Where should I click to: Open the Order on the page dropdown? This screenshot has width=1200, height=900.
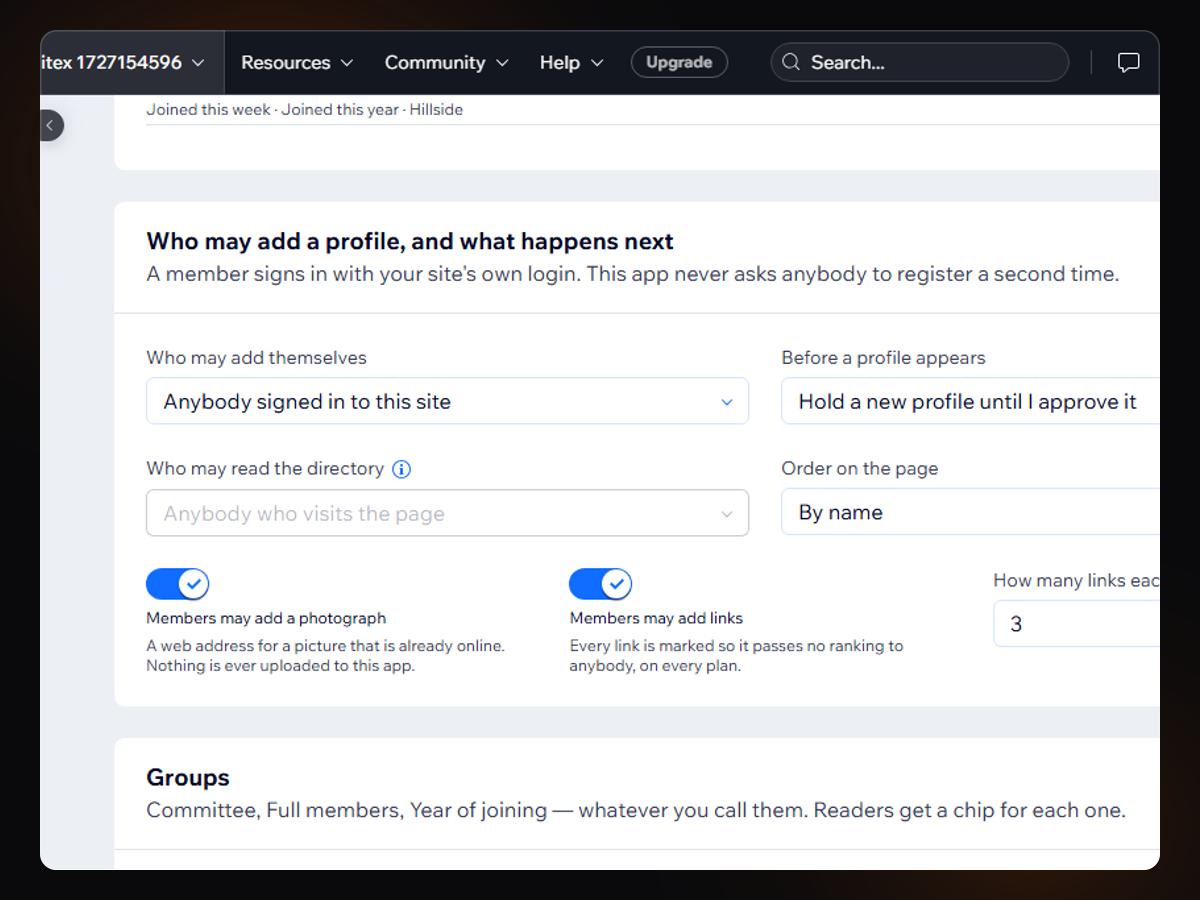(970, 512)
